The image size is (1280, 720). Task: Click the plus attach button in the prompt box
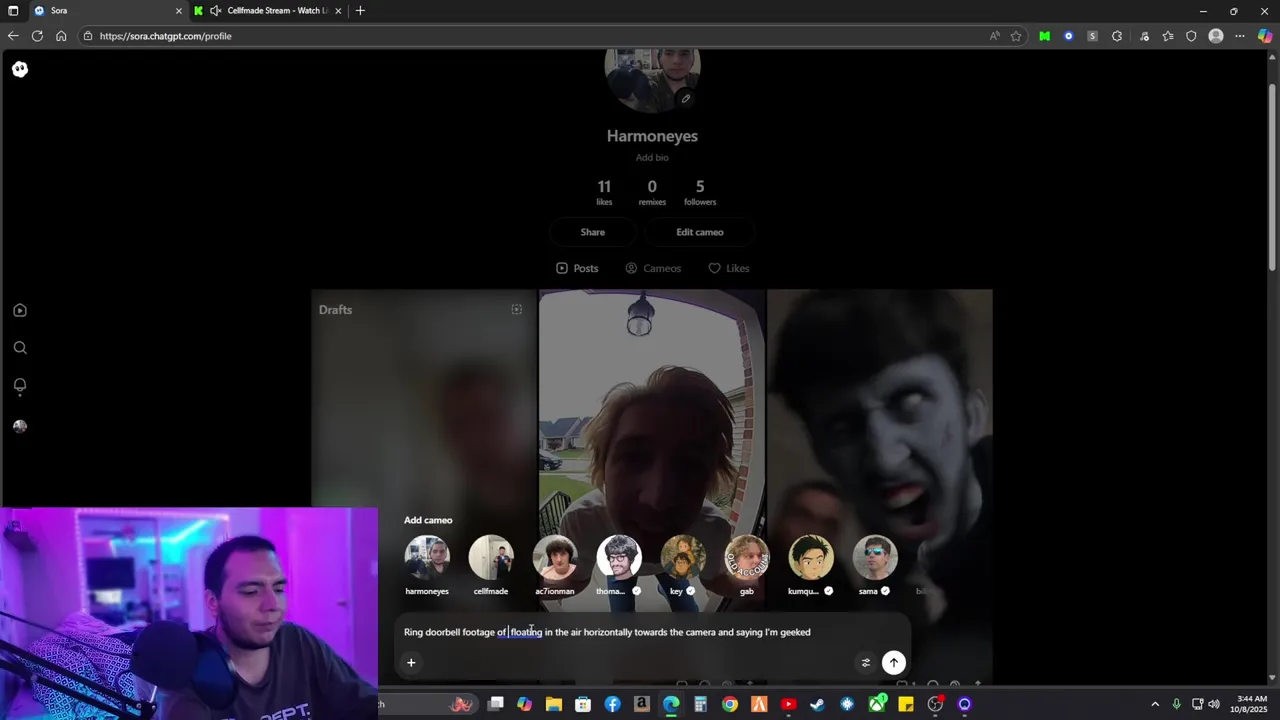[411, 662]
